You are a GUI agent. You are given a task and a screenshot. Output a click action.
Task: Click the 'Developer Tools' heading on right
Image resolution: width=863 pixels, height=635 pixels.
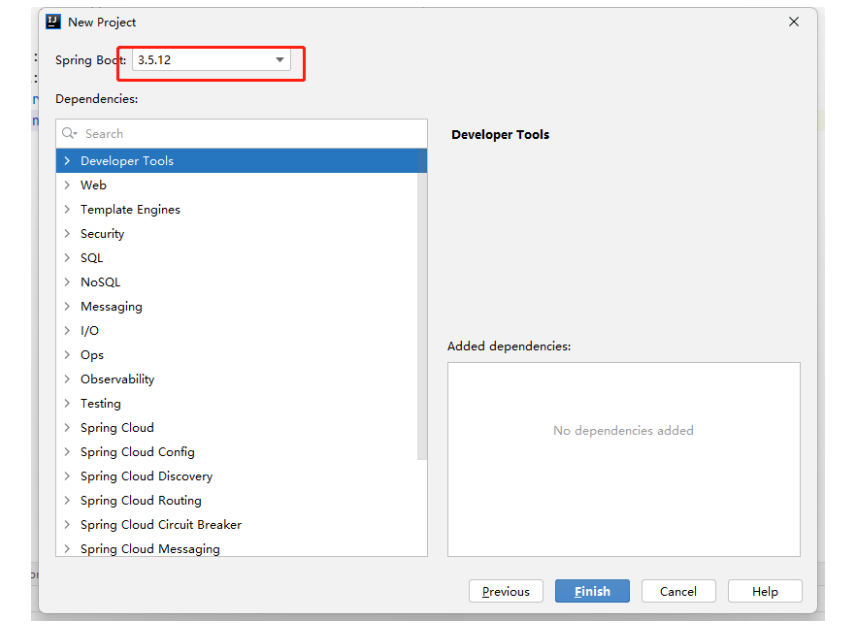coord(500,135)
